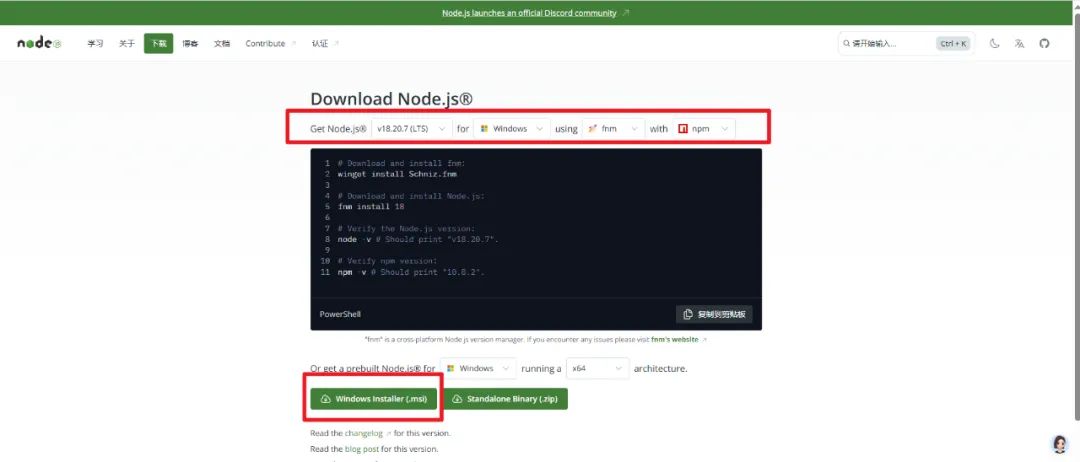This screenshot has width=1080, height=462.
Task: Open the 学习 menu item
Action: pyautogui.click(x=95, y=43)
